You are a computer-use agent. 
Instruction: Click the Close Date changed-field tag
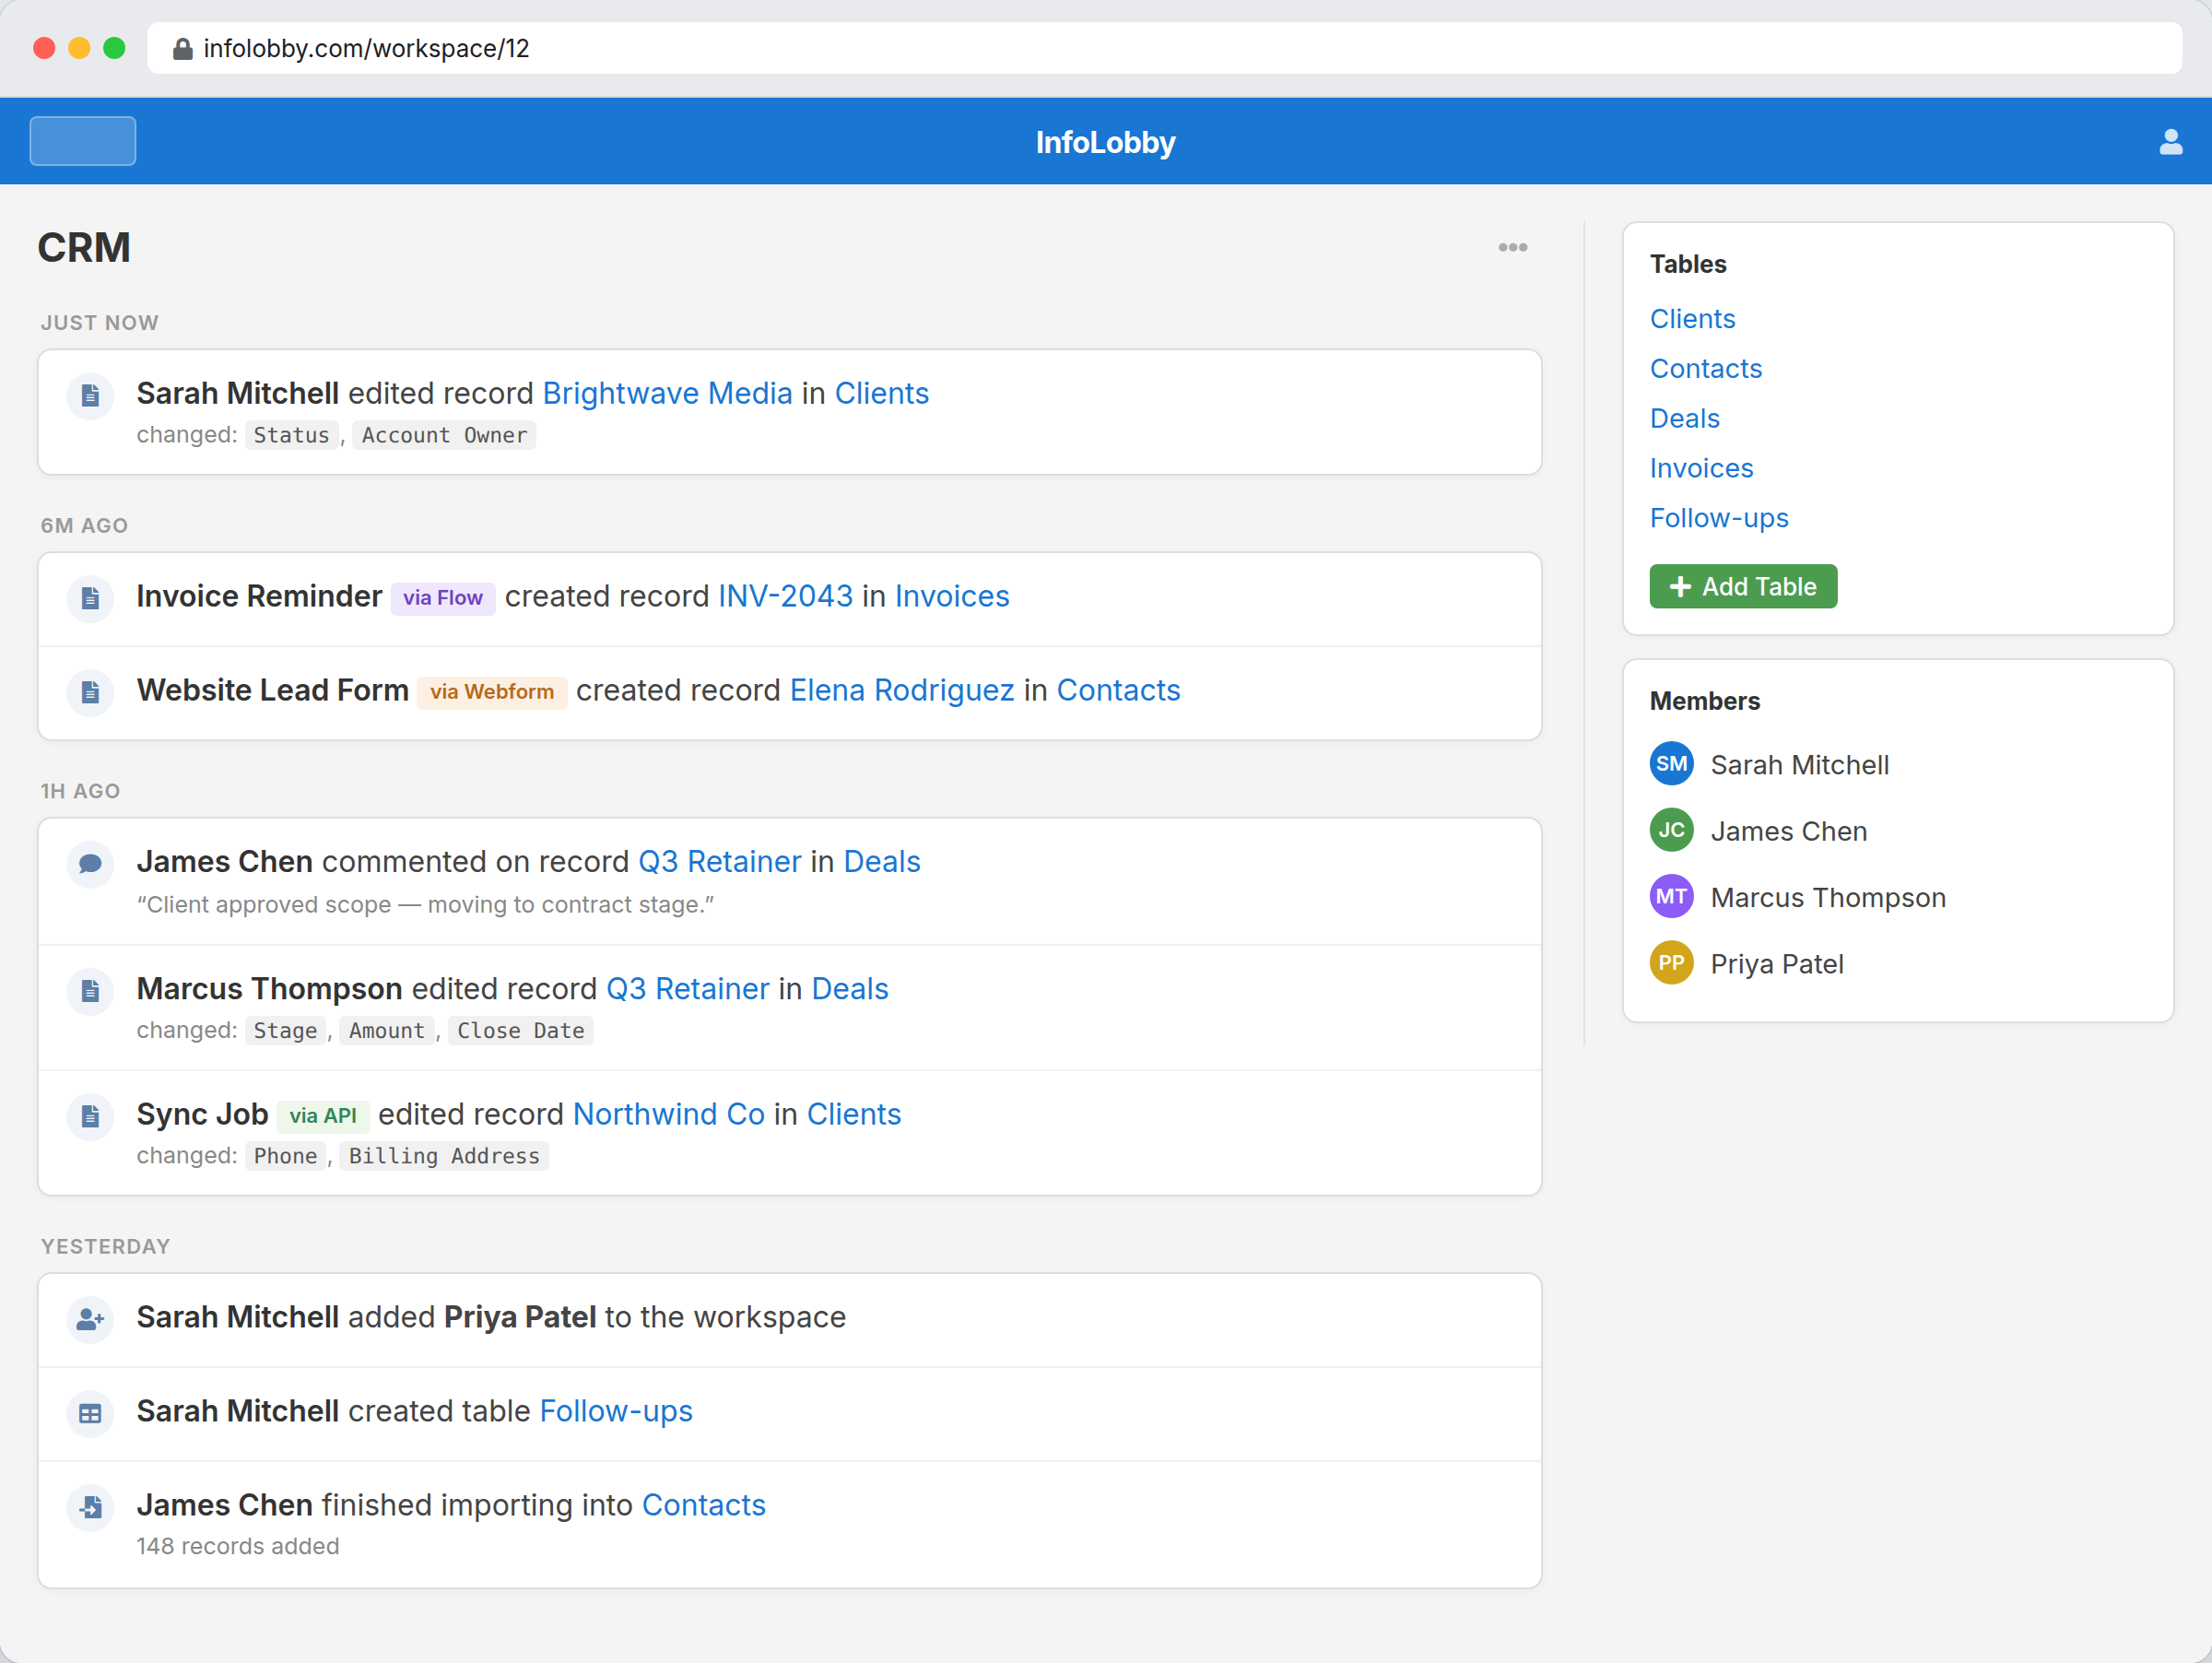[520, 1031]
